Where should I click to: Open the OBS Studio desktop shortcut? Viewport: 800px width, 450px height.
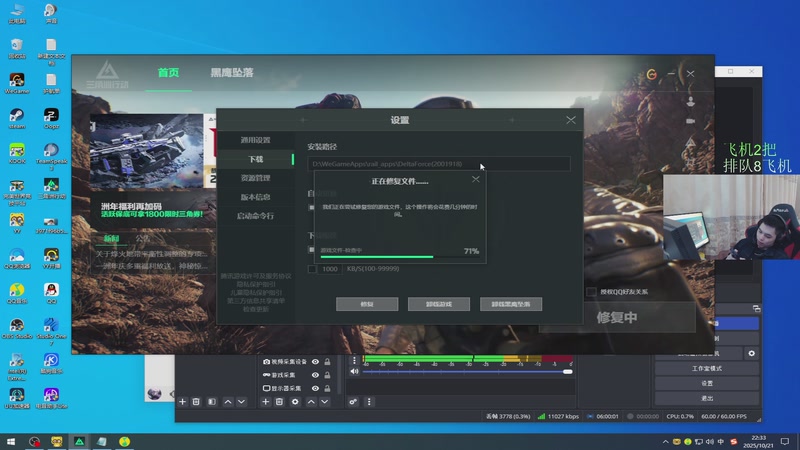tap(17, 328)
